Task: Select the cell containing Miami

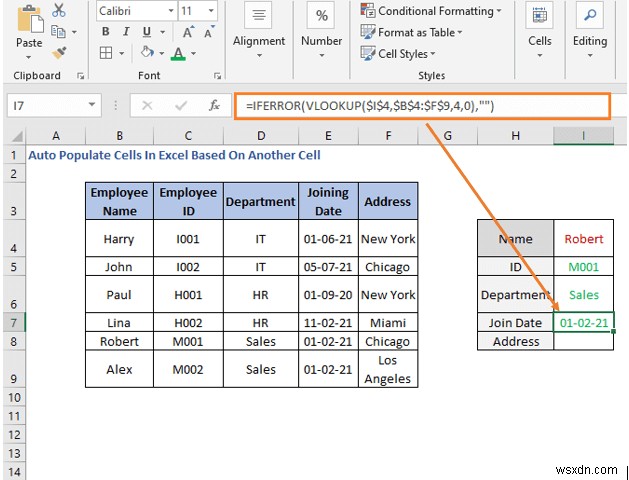Action: click(388, 323)
